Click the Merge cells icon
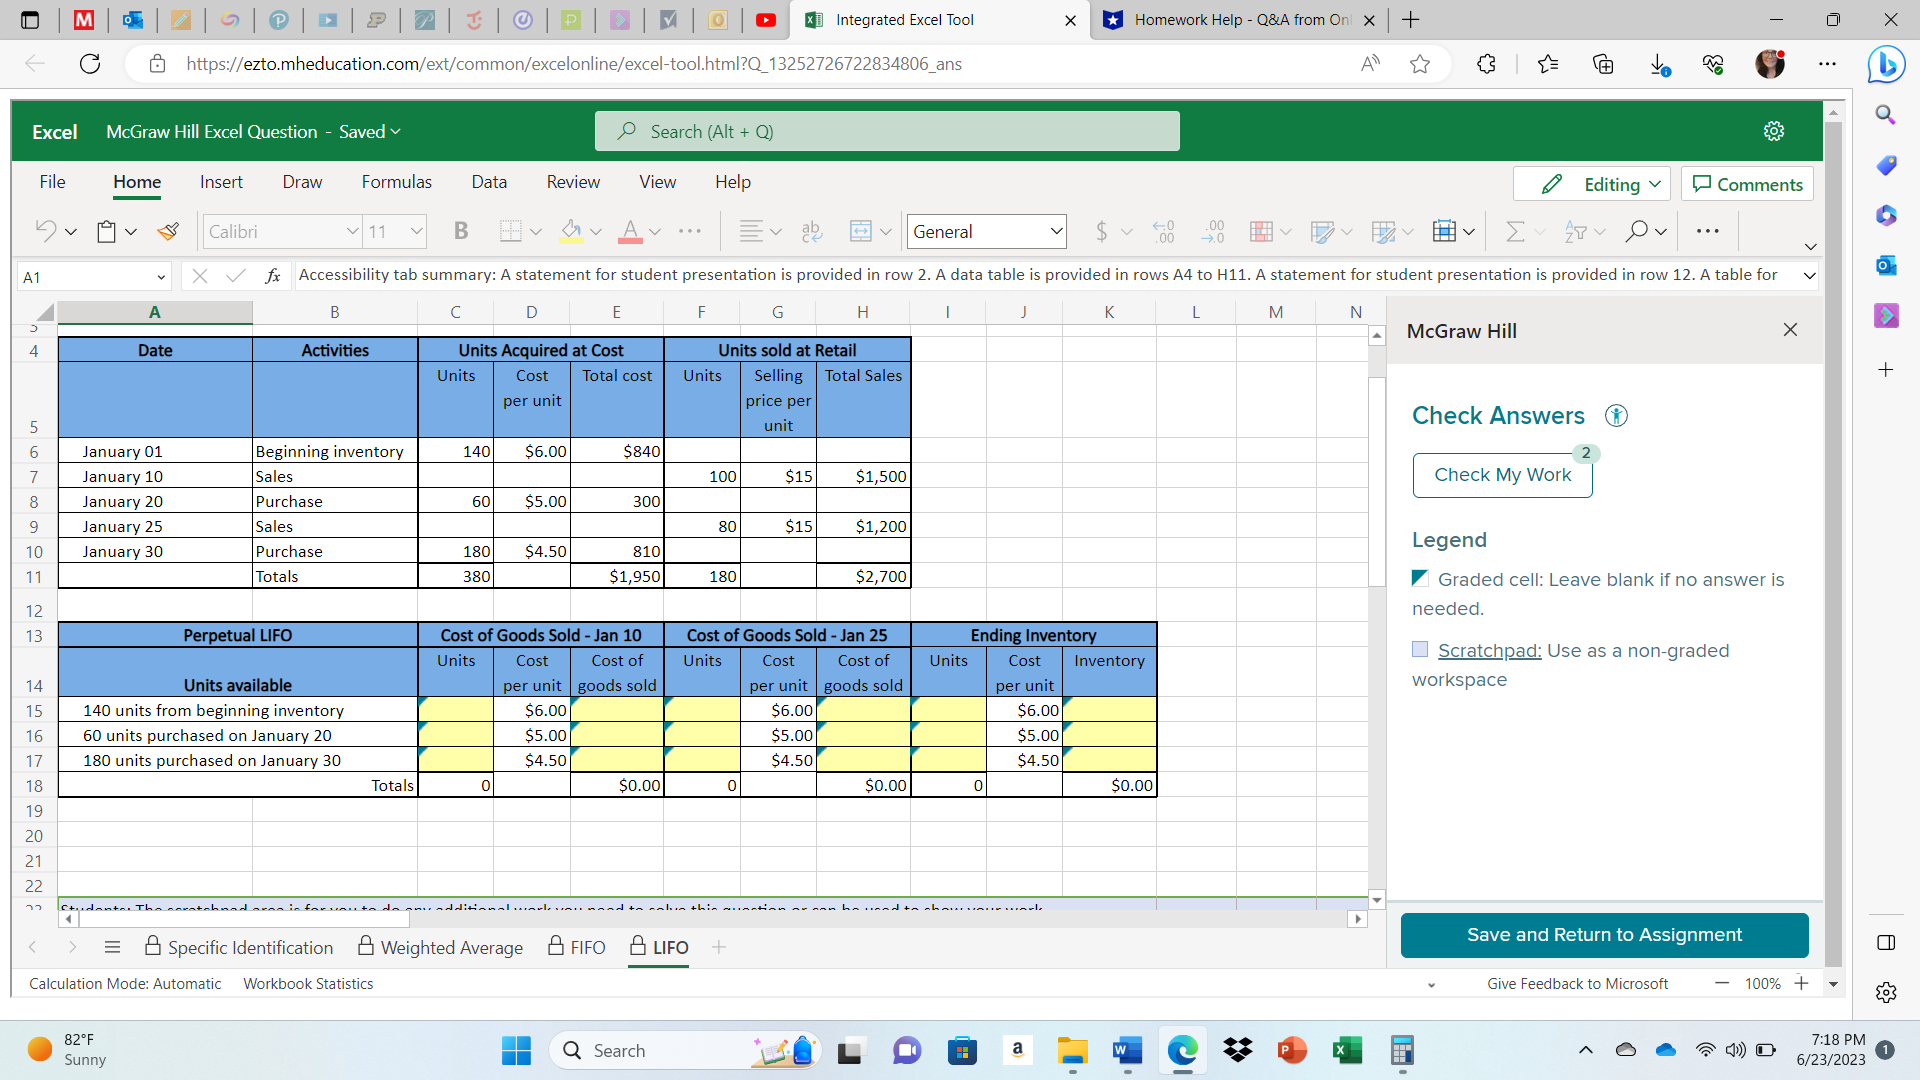Image resolution: width=1920 pixels, height=1080 pixels. [860, 232]
